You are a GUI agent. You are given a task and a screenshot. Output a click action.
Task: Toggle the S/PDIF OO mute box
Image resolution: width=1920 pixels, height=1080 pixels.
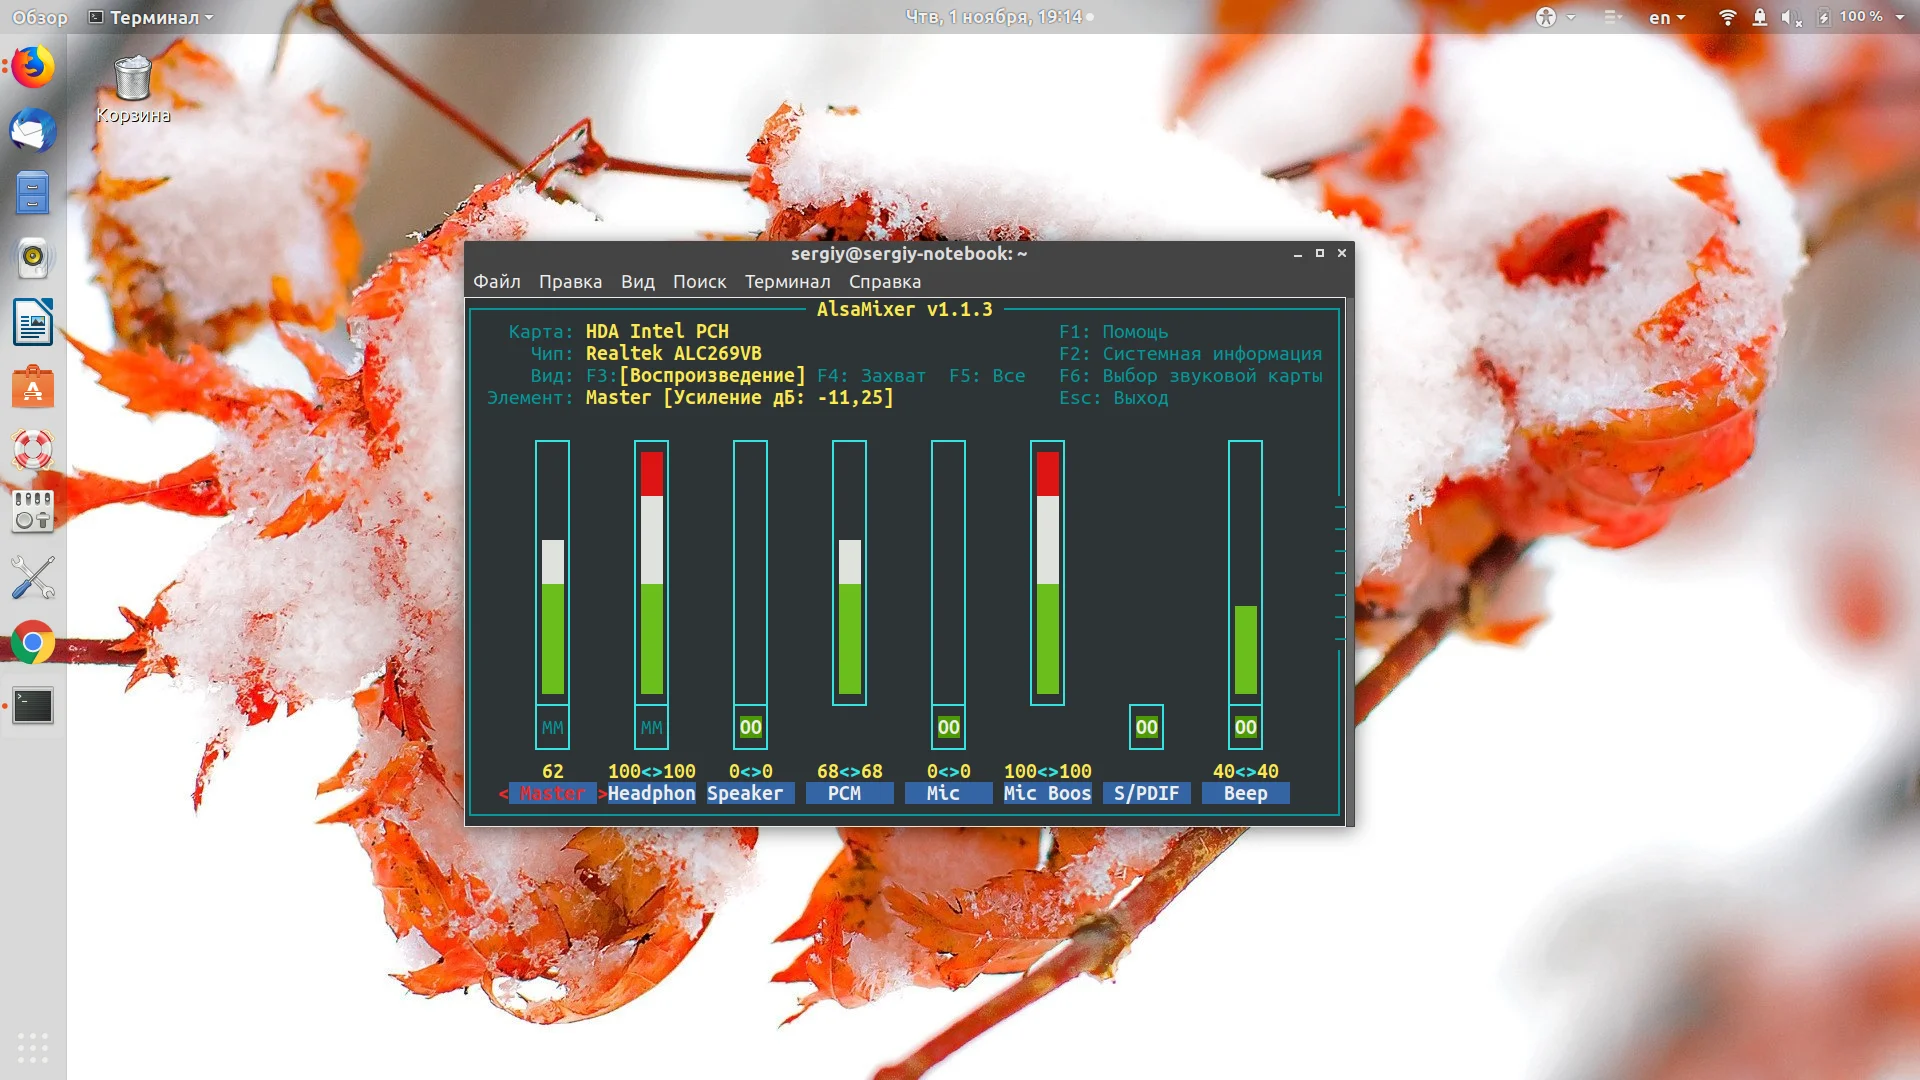pos(1146,728)
